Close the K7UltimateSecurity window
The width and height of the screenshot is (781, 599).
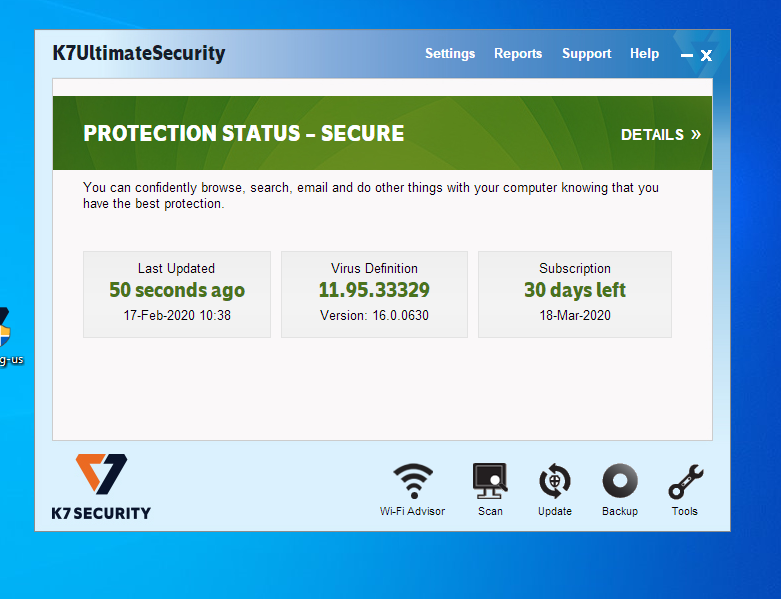(706, 55)
